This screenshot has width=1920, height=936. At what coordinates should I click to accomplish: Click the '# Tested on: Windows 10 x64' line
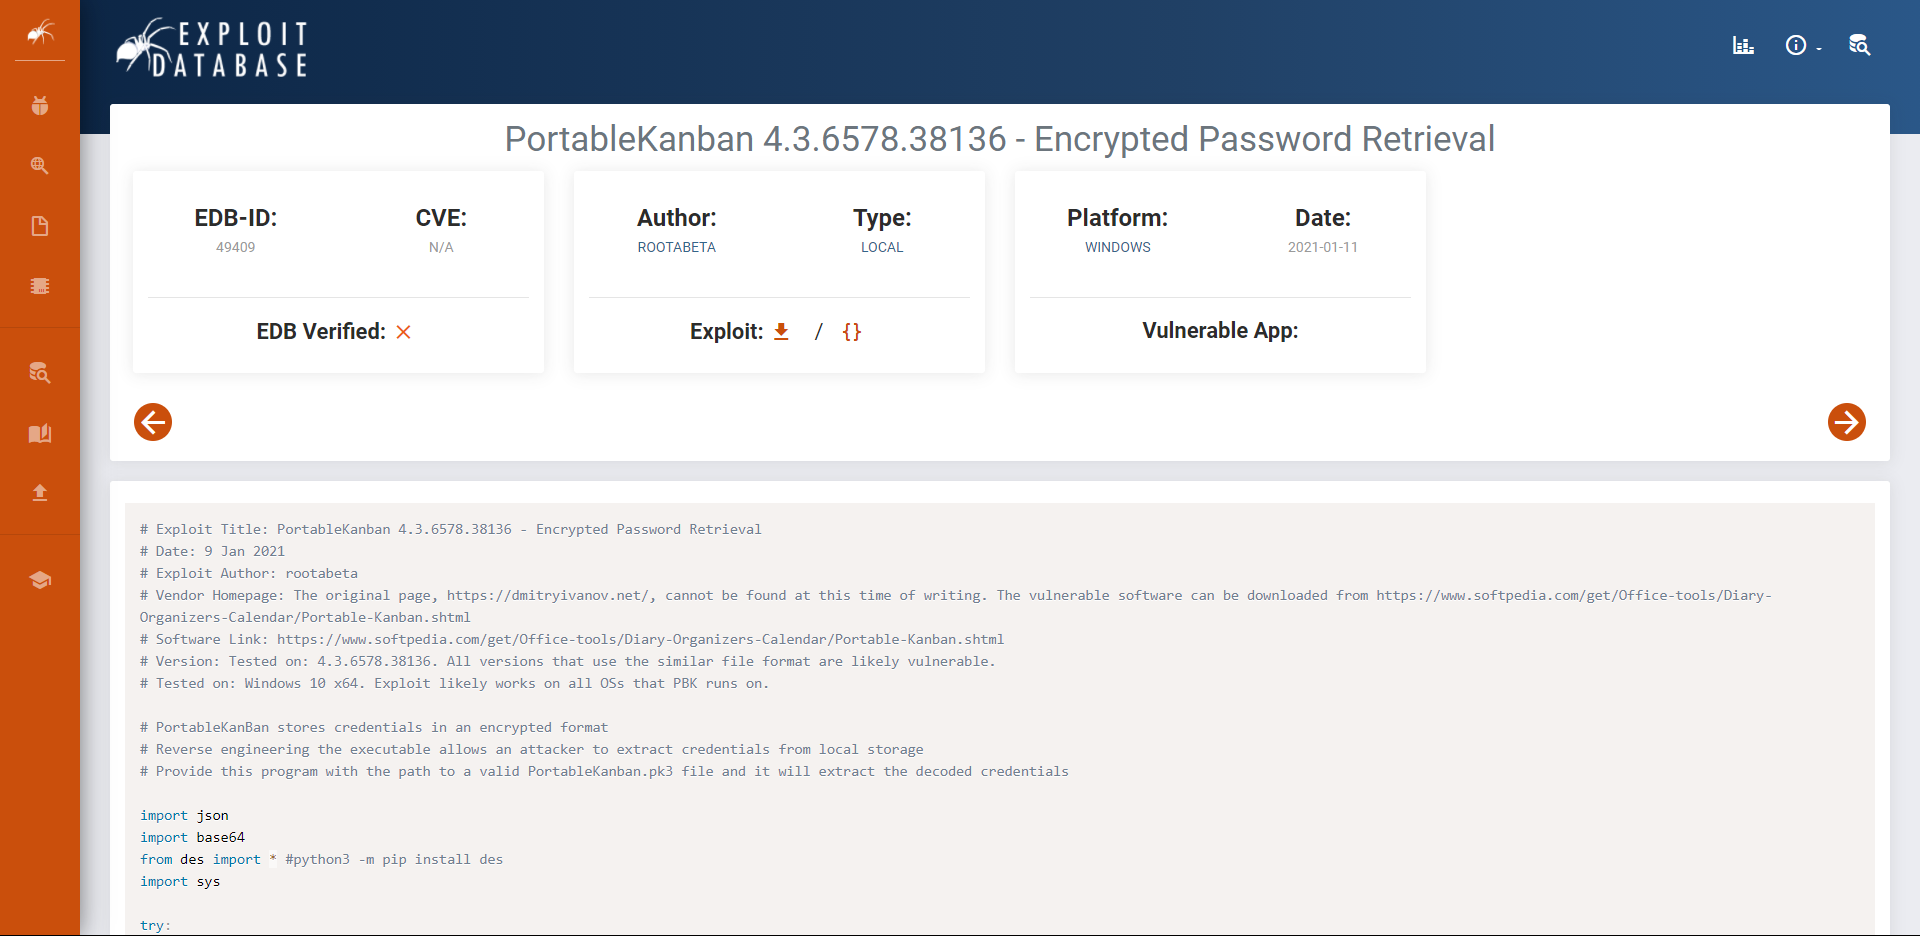[x=454, y=683]
